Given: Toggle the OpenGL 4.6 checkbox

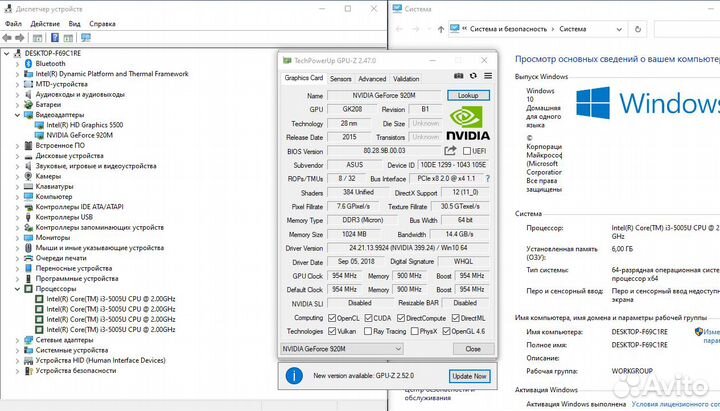Looking at the screenshot, I should click(x=446, y=331).
